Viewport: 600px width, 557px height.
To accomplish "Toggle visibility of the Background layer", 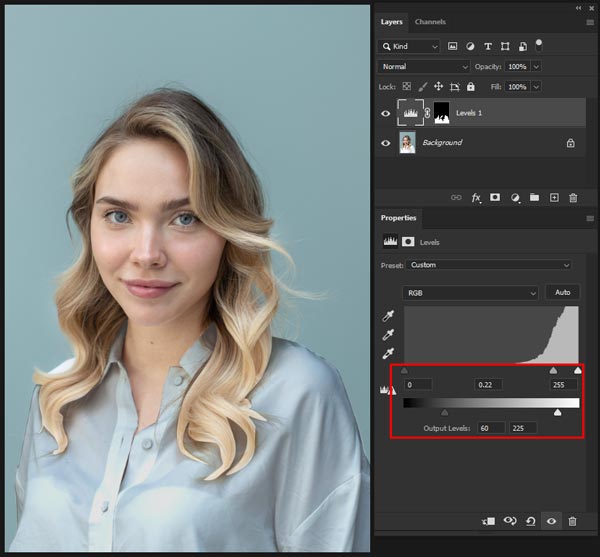I will point(386,143).
